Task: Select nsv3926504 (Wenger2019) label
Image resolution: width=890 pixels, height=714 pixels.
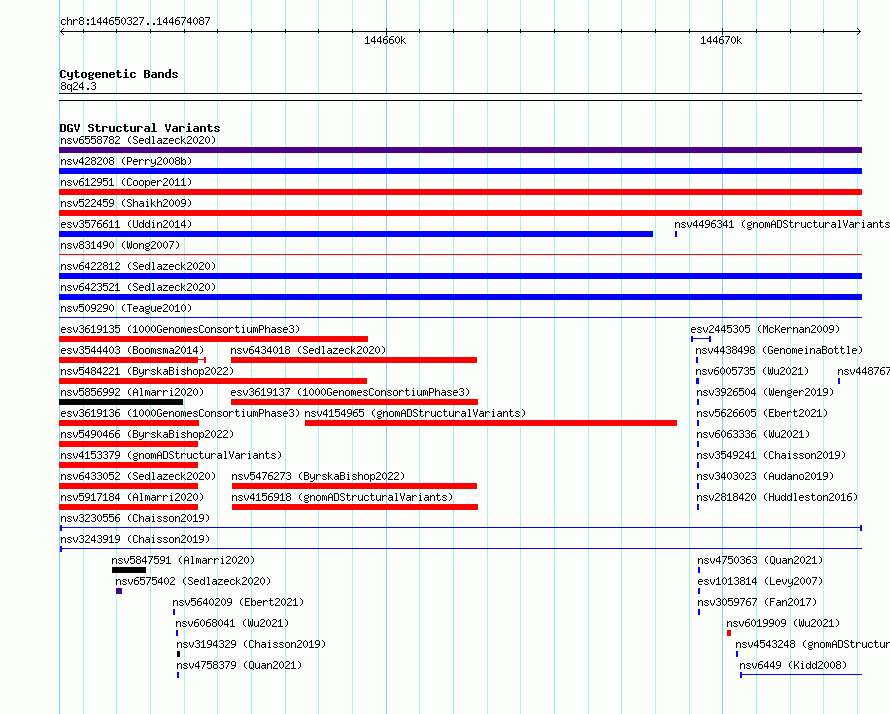Action: (x=765, y=392)
